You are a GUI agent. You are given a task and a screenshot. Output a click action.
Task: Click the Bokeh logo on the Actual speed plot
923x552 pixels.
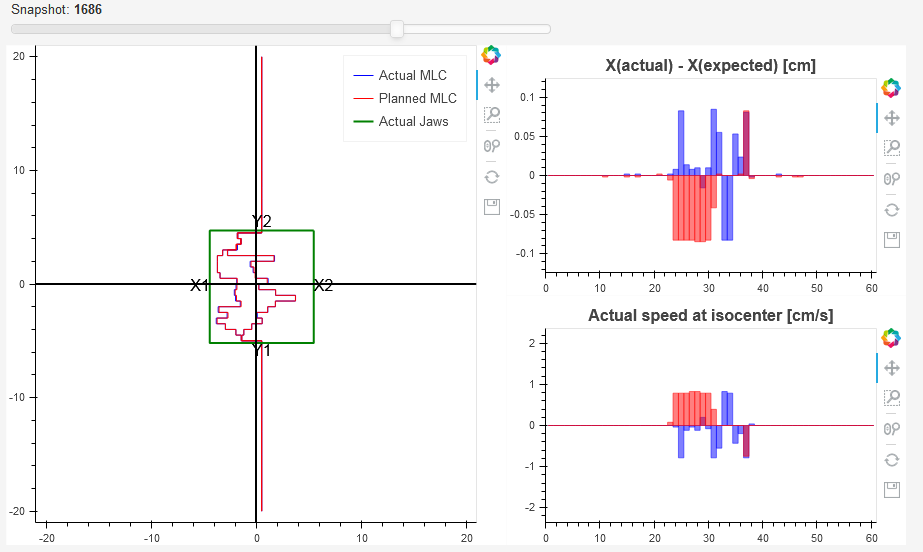point(891,338)
